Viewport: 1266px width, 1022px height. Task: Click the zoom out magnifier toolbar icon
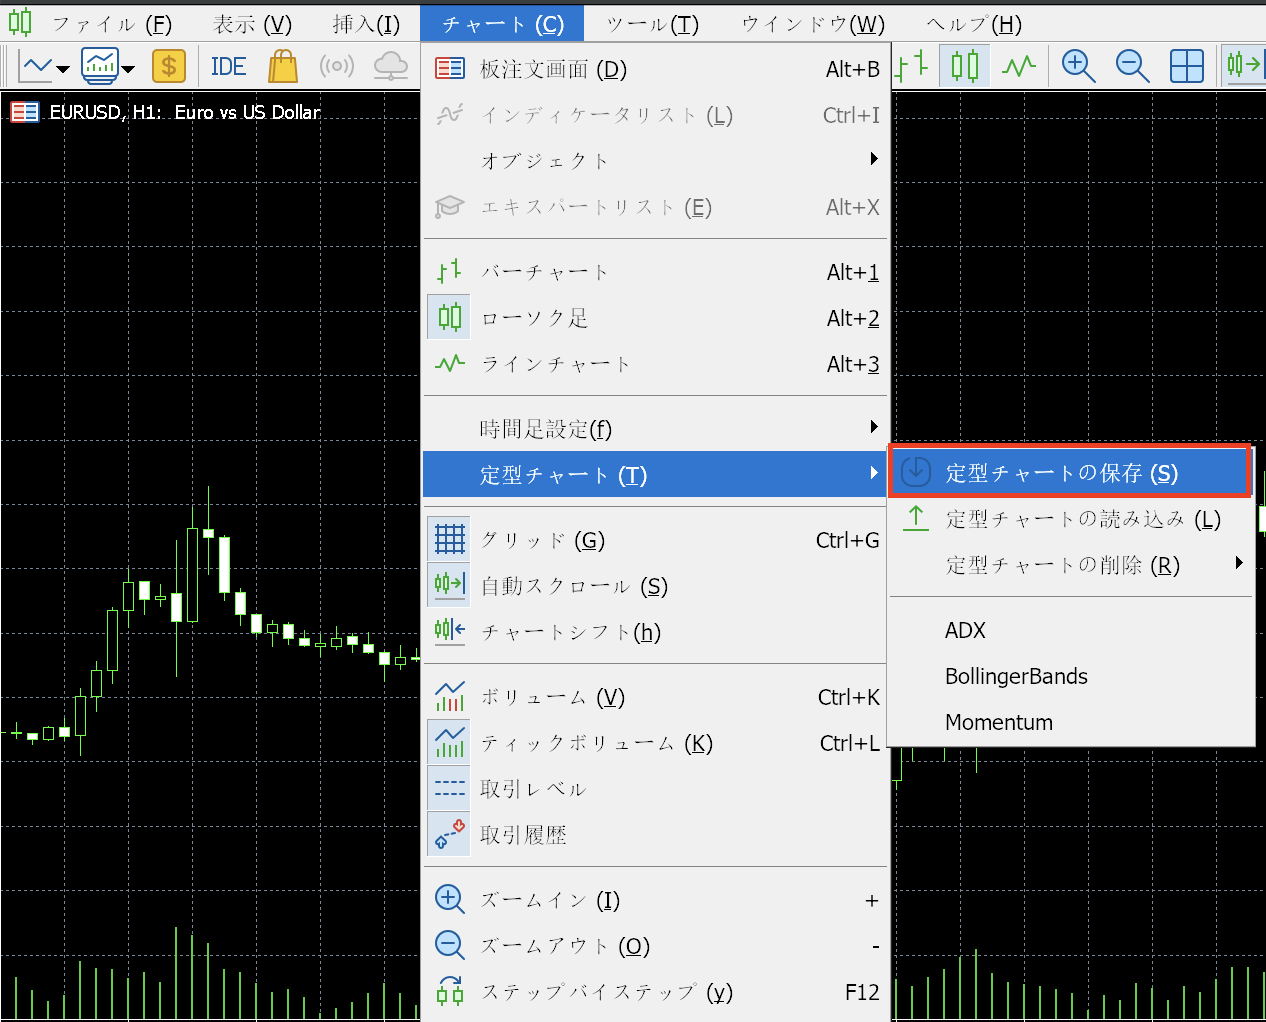(1132, 67)
